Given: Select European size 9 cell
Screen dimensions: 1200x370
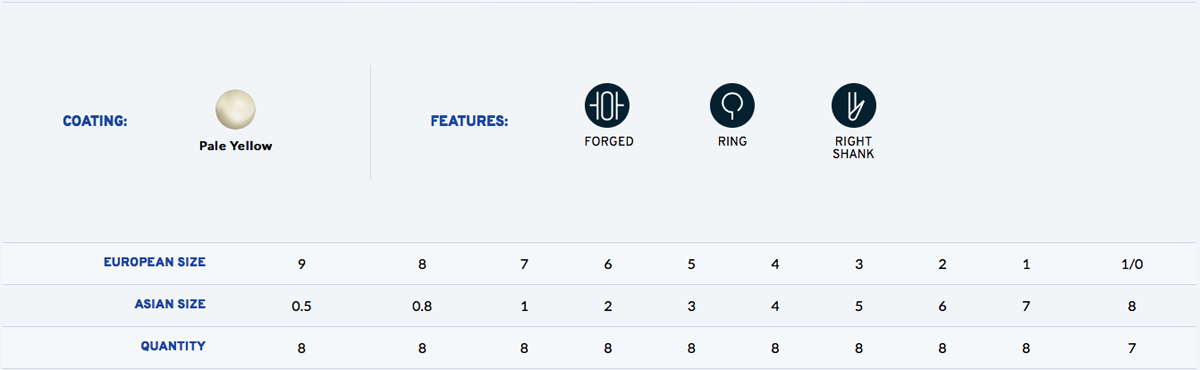Looking at the screenshot, I should pyautogui.click(x=301, y=264).
